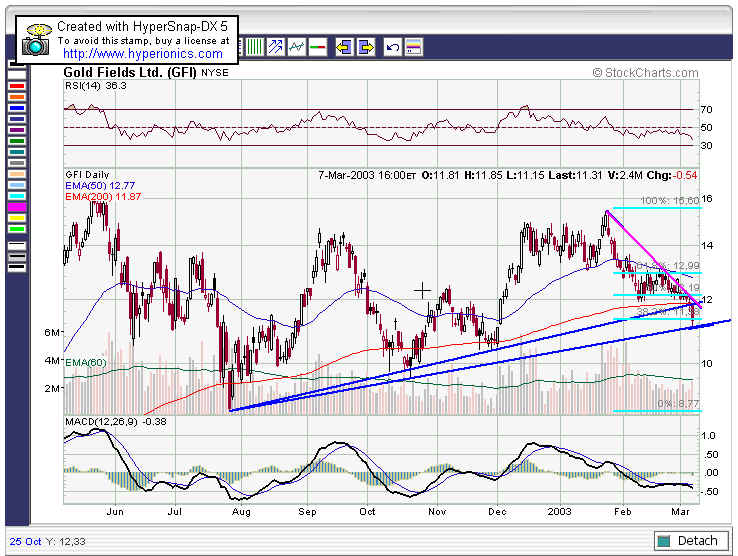Click the yellow left arrow toolbar icon

(x=344, y=47)
